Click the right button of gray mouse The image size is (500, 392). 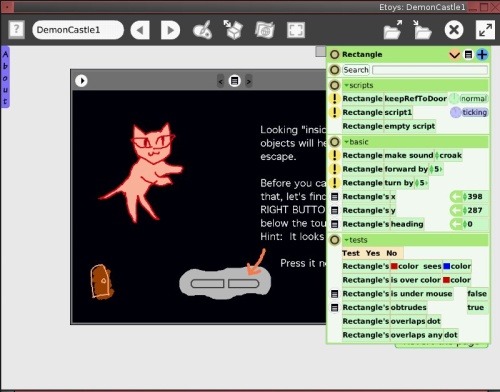244,284
